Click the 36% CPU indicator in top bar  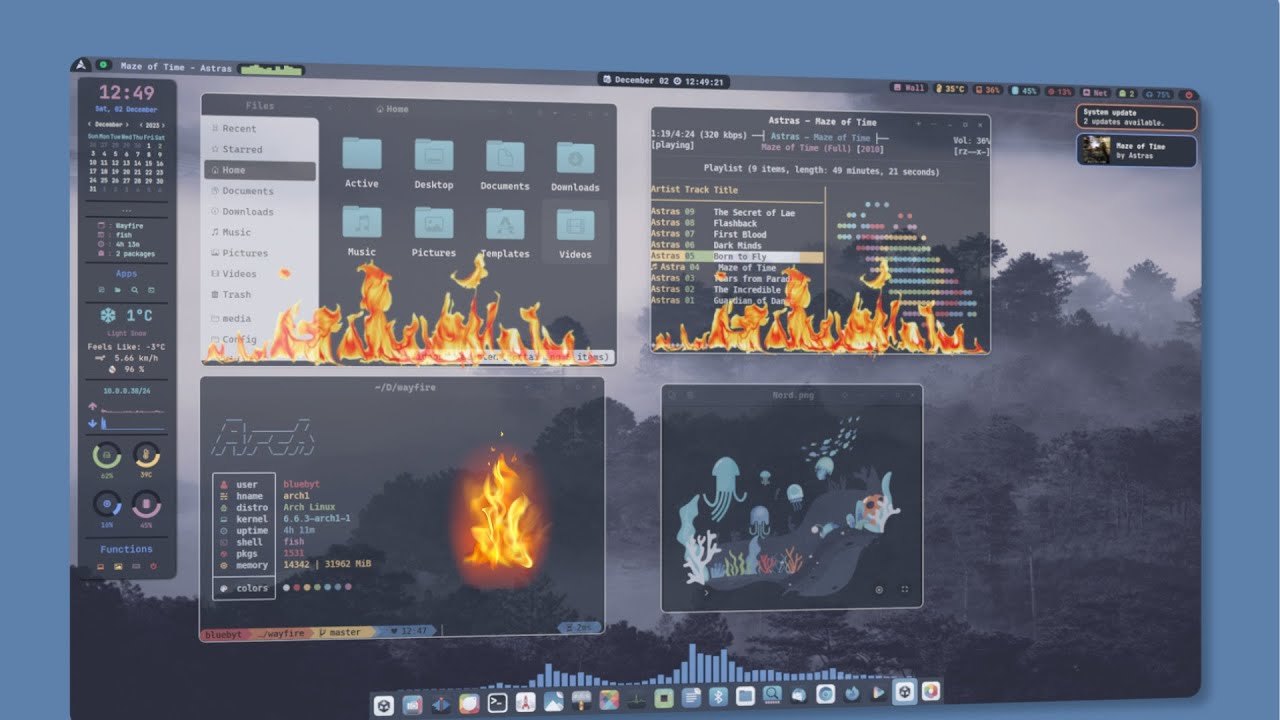click(x=988, y=90)
